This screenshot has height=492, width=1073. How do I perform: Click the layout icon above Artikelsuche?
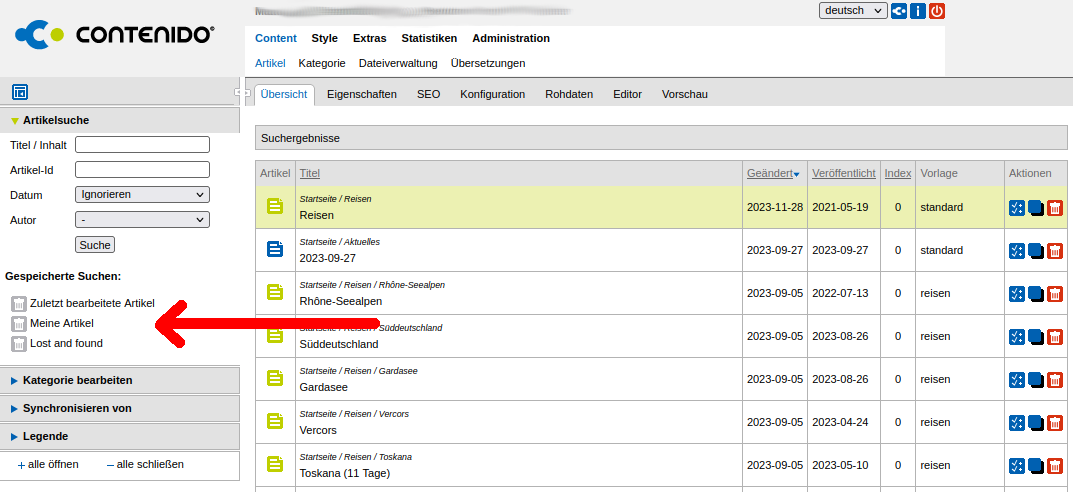[20, 92]
